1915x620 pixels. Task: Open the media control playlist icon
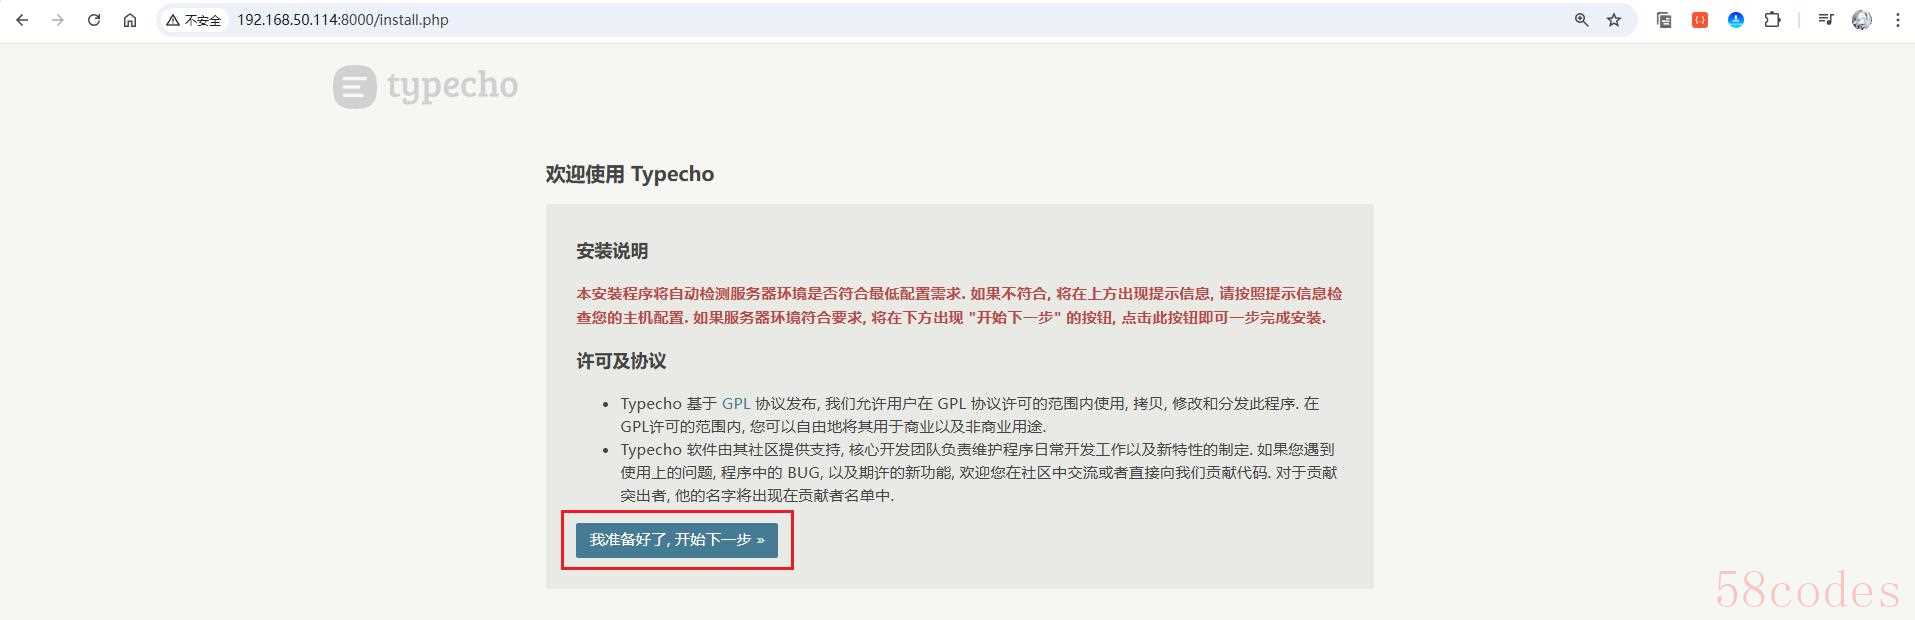(x=1826, y=20)
